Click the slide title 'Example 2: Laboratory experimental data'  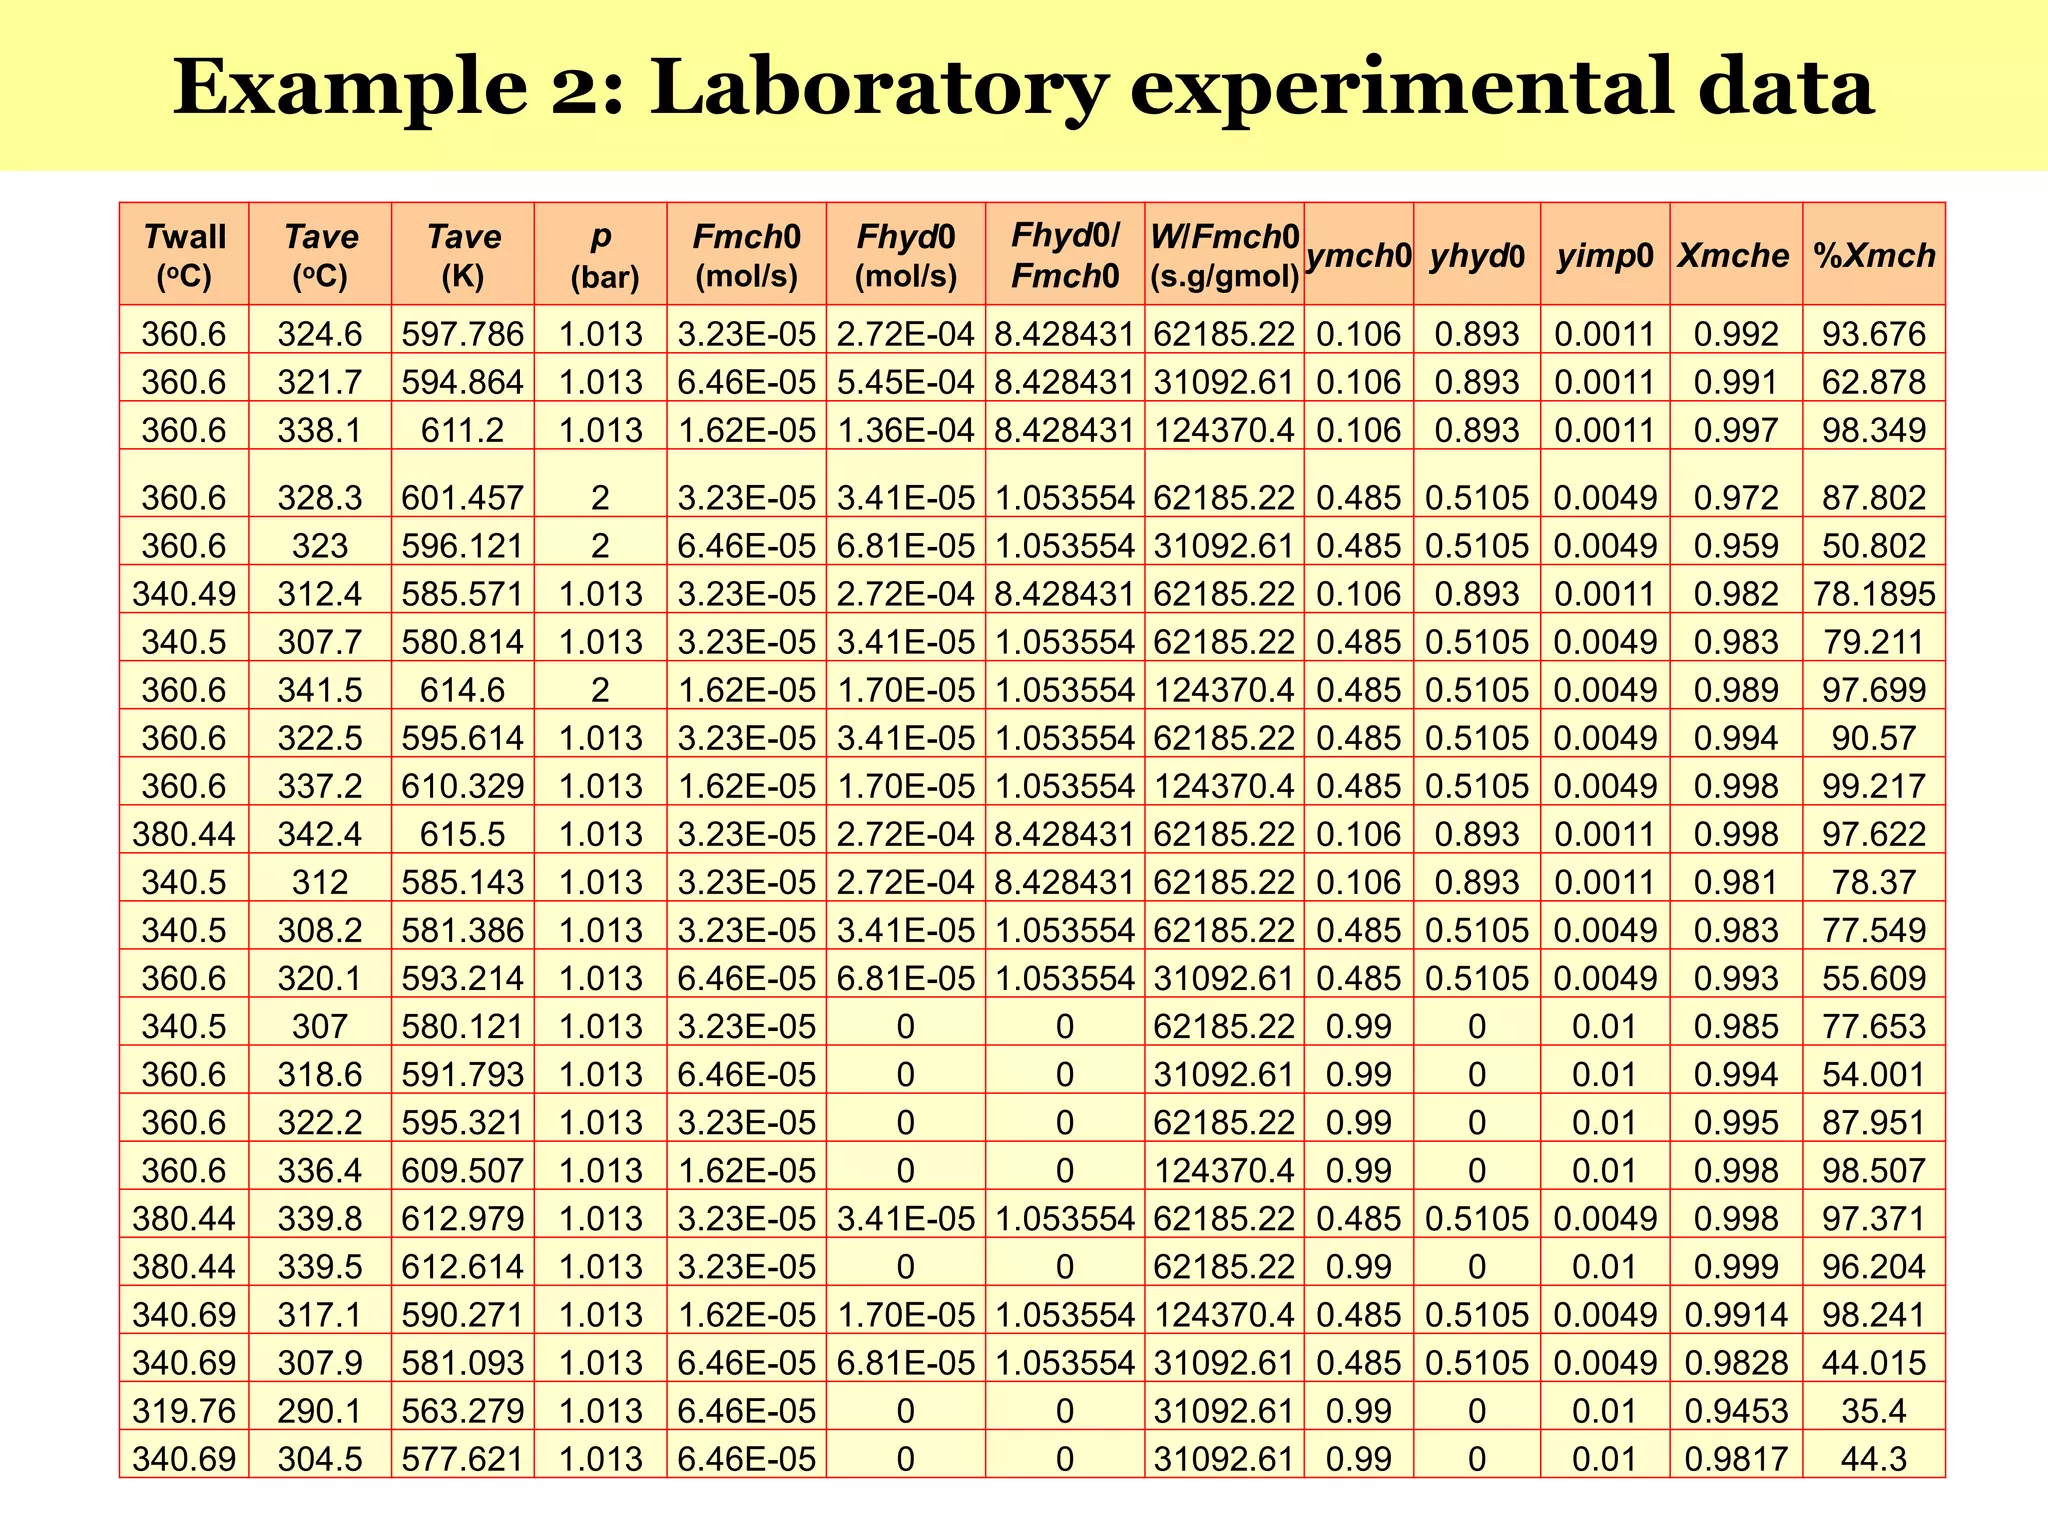(1023, 87)
